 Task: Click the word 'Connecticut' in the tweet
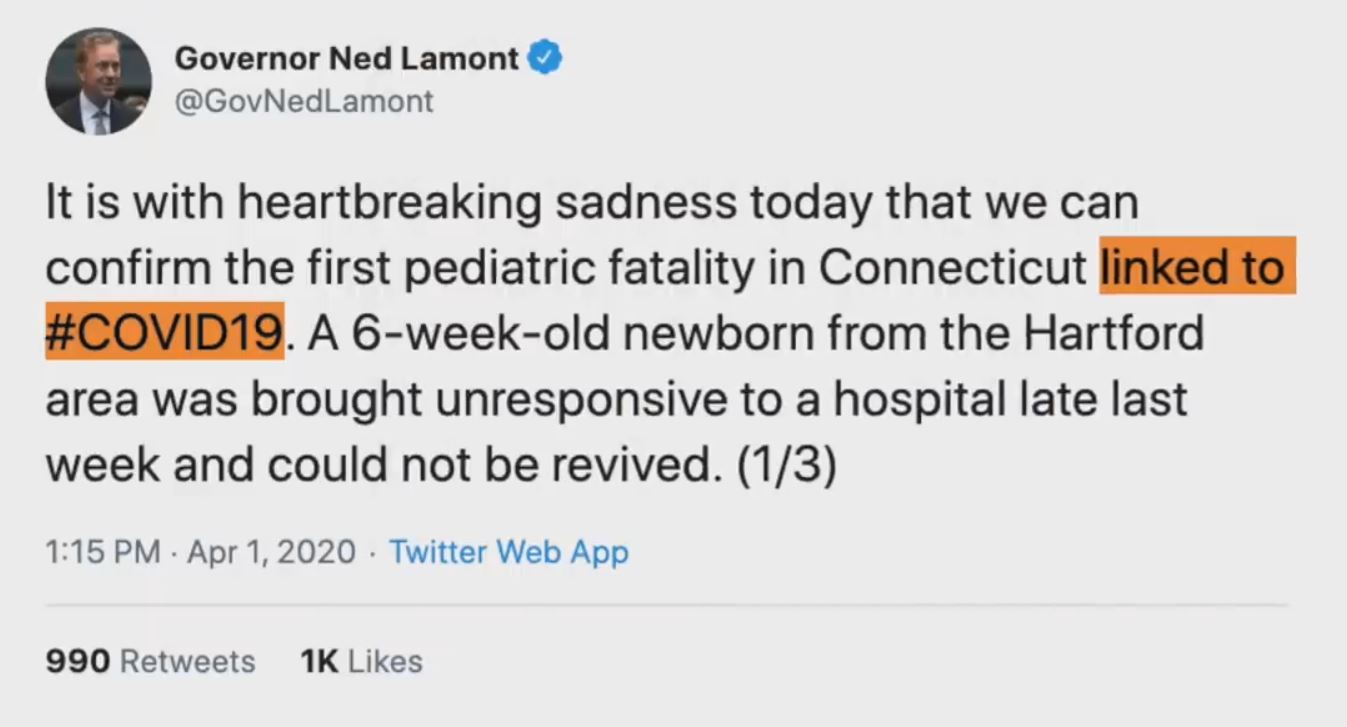(x=952, y=267)
